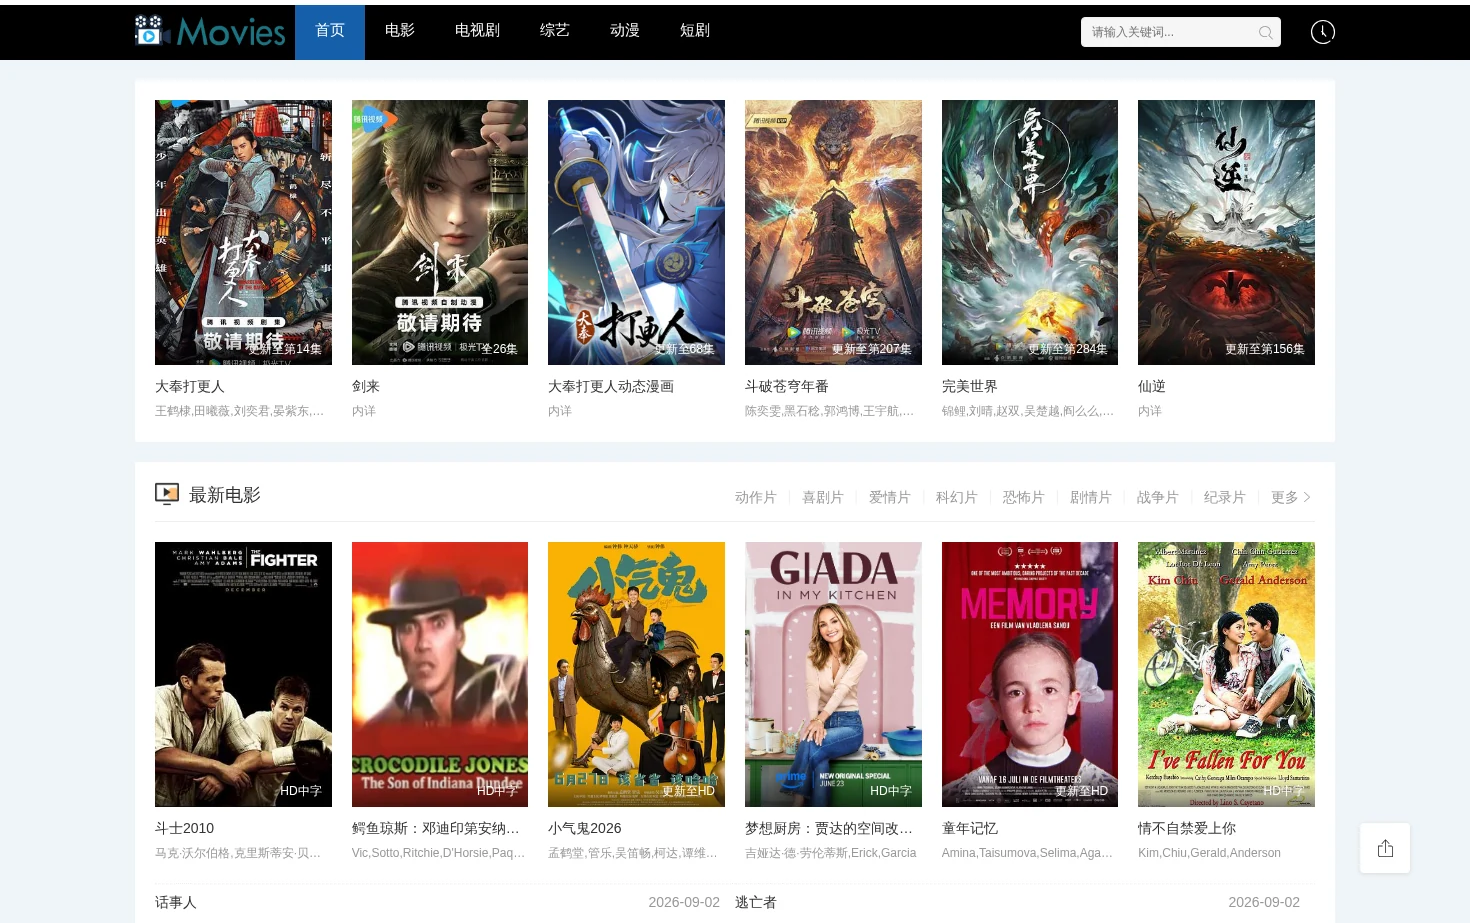Open the Crocodile Jones movie poster

coord(440,674)
